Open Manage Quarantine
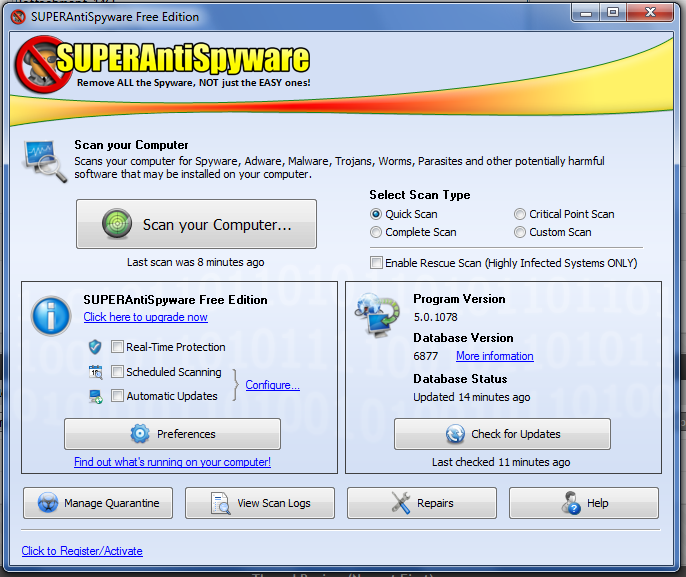This screenshot has width=686, height=577. 98,503
